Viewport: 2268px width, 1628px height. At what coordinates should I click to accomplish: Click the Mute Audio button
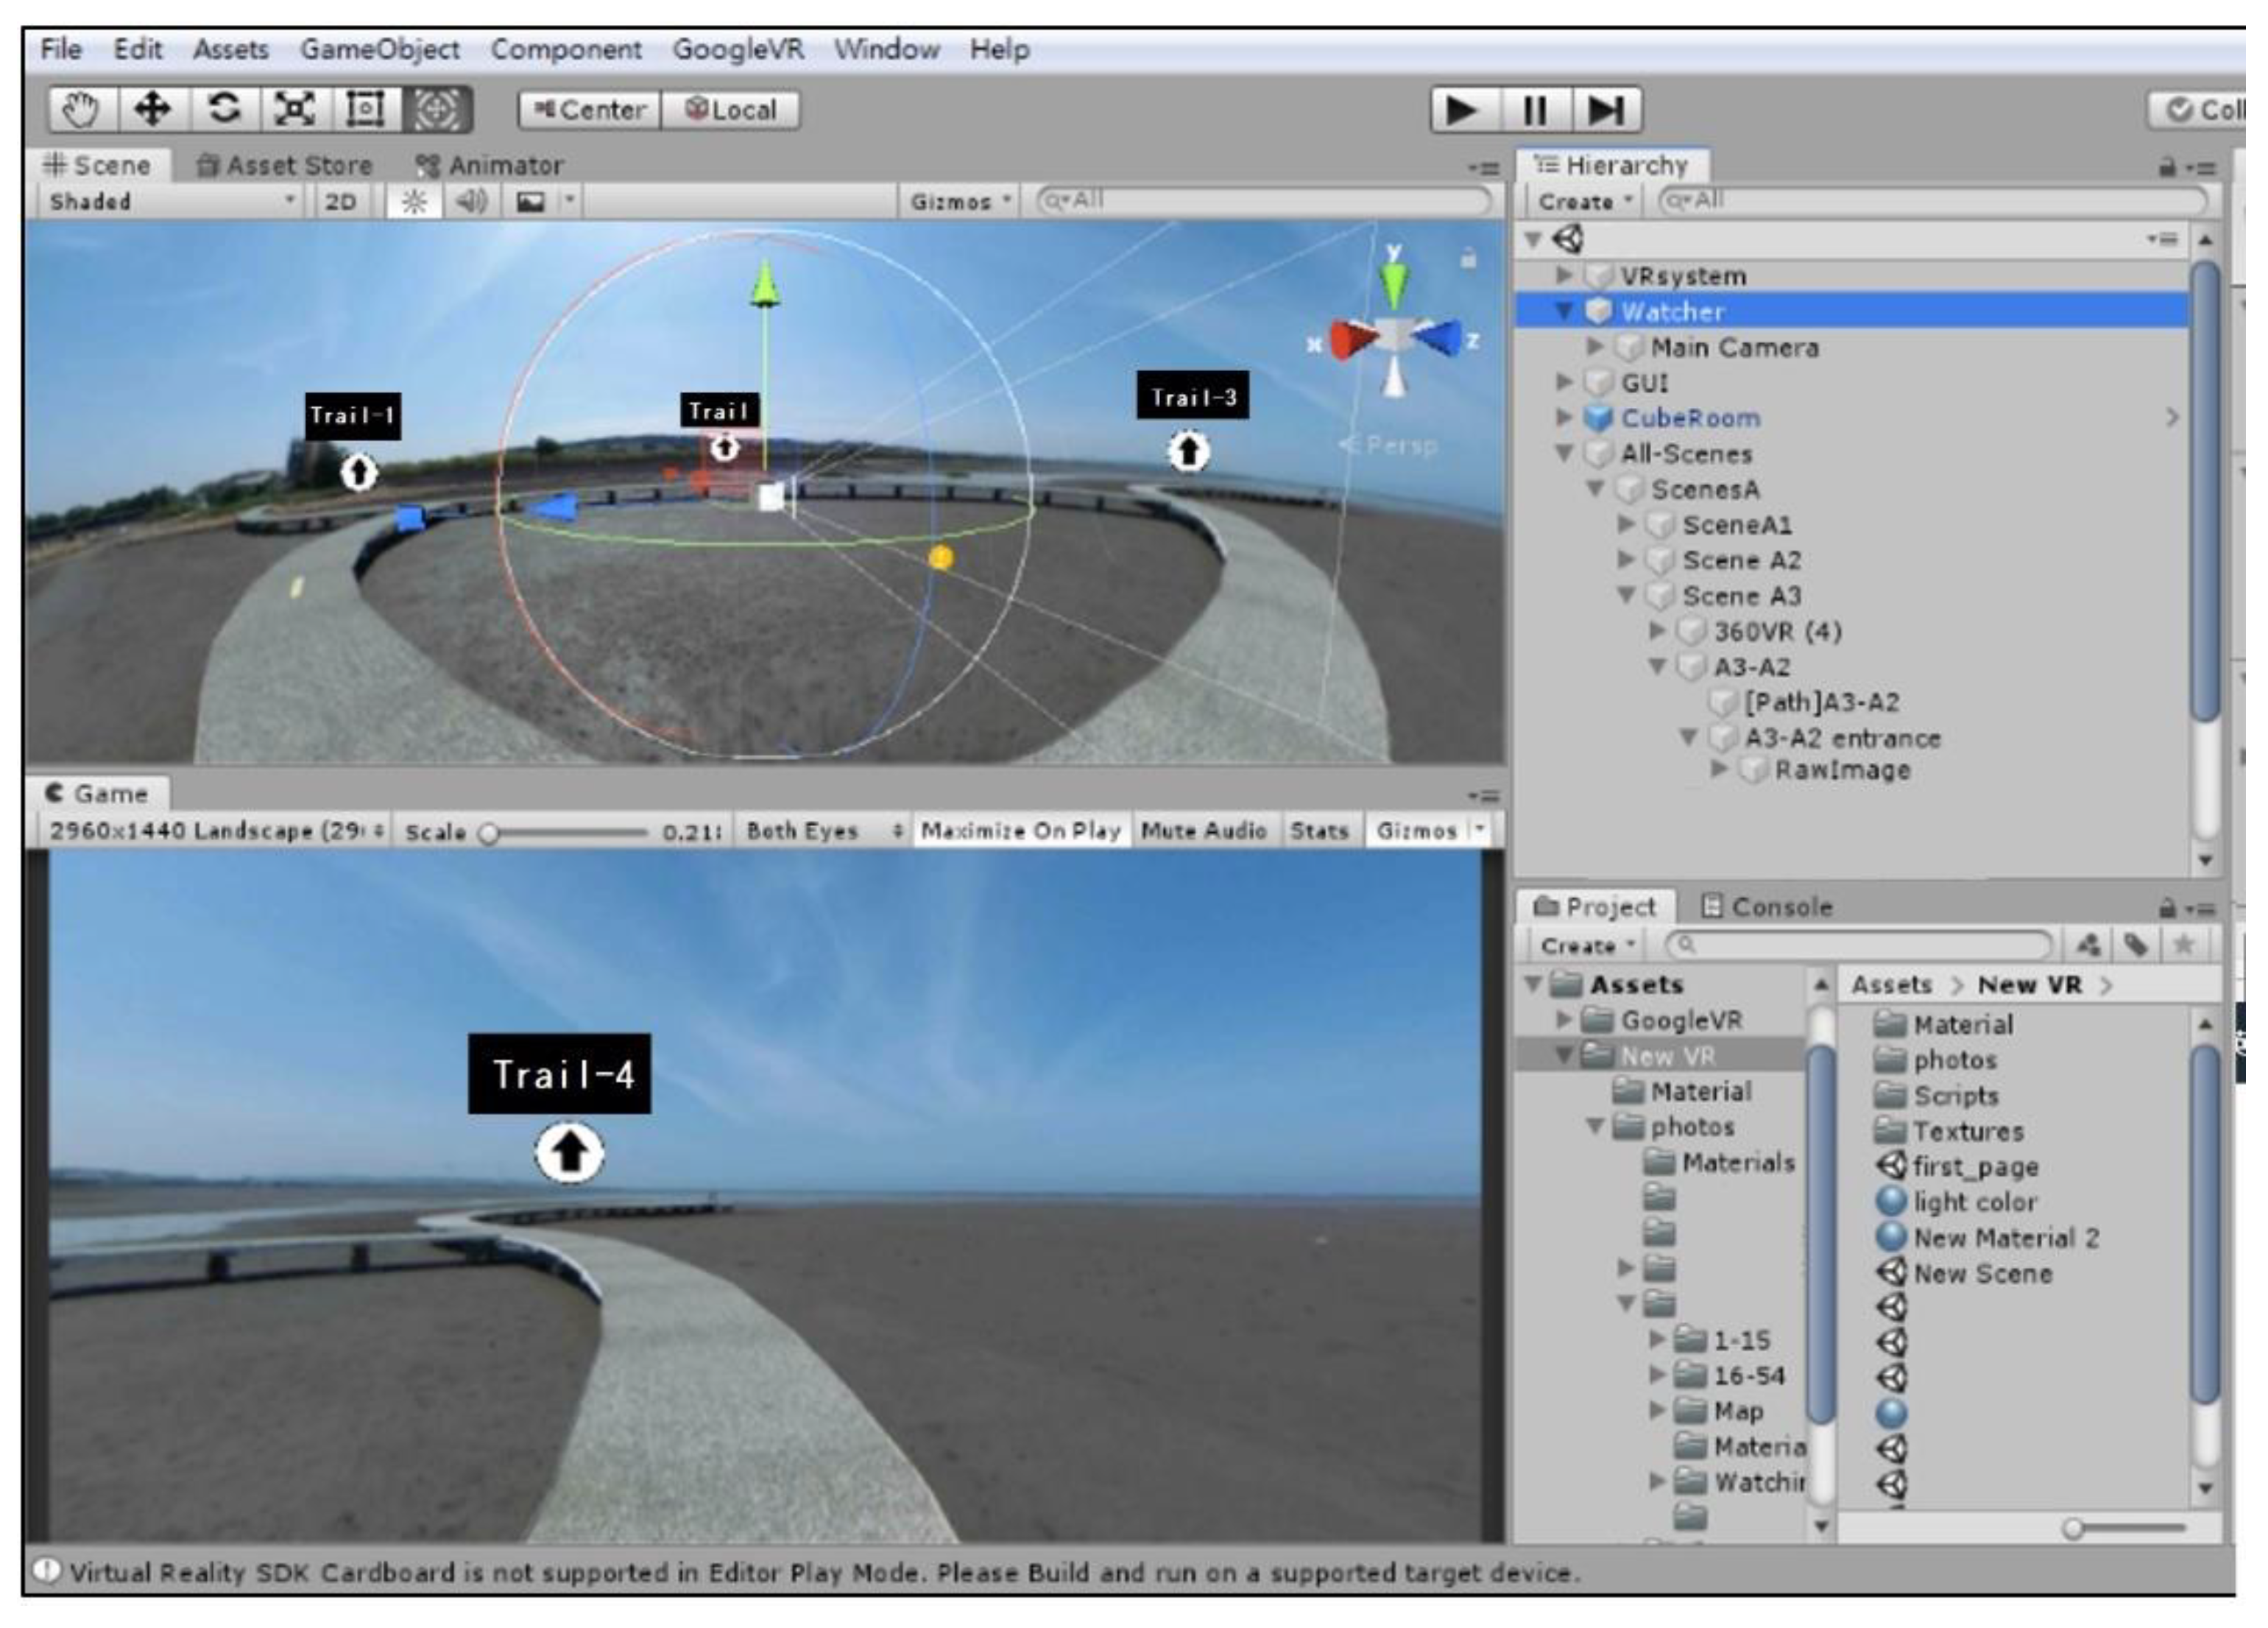pos(1203,831)
